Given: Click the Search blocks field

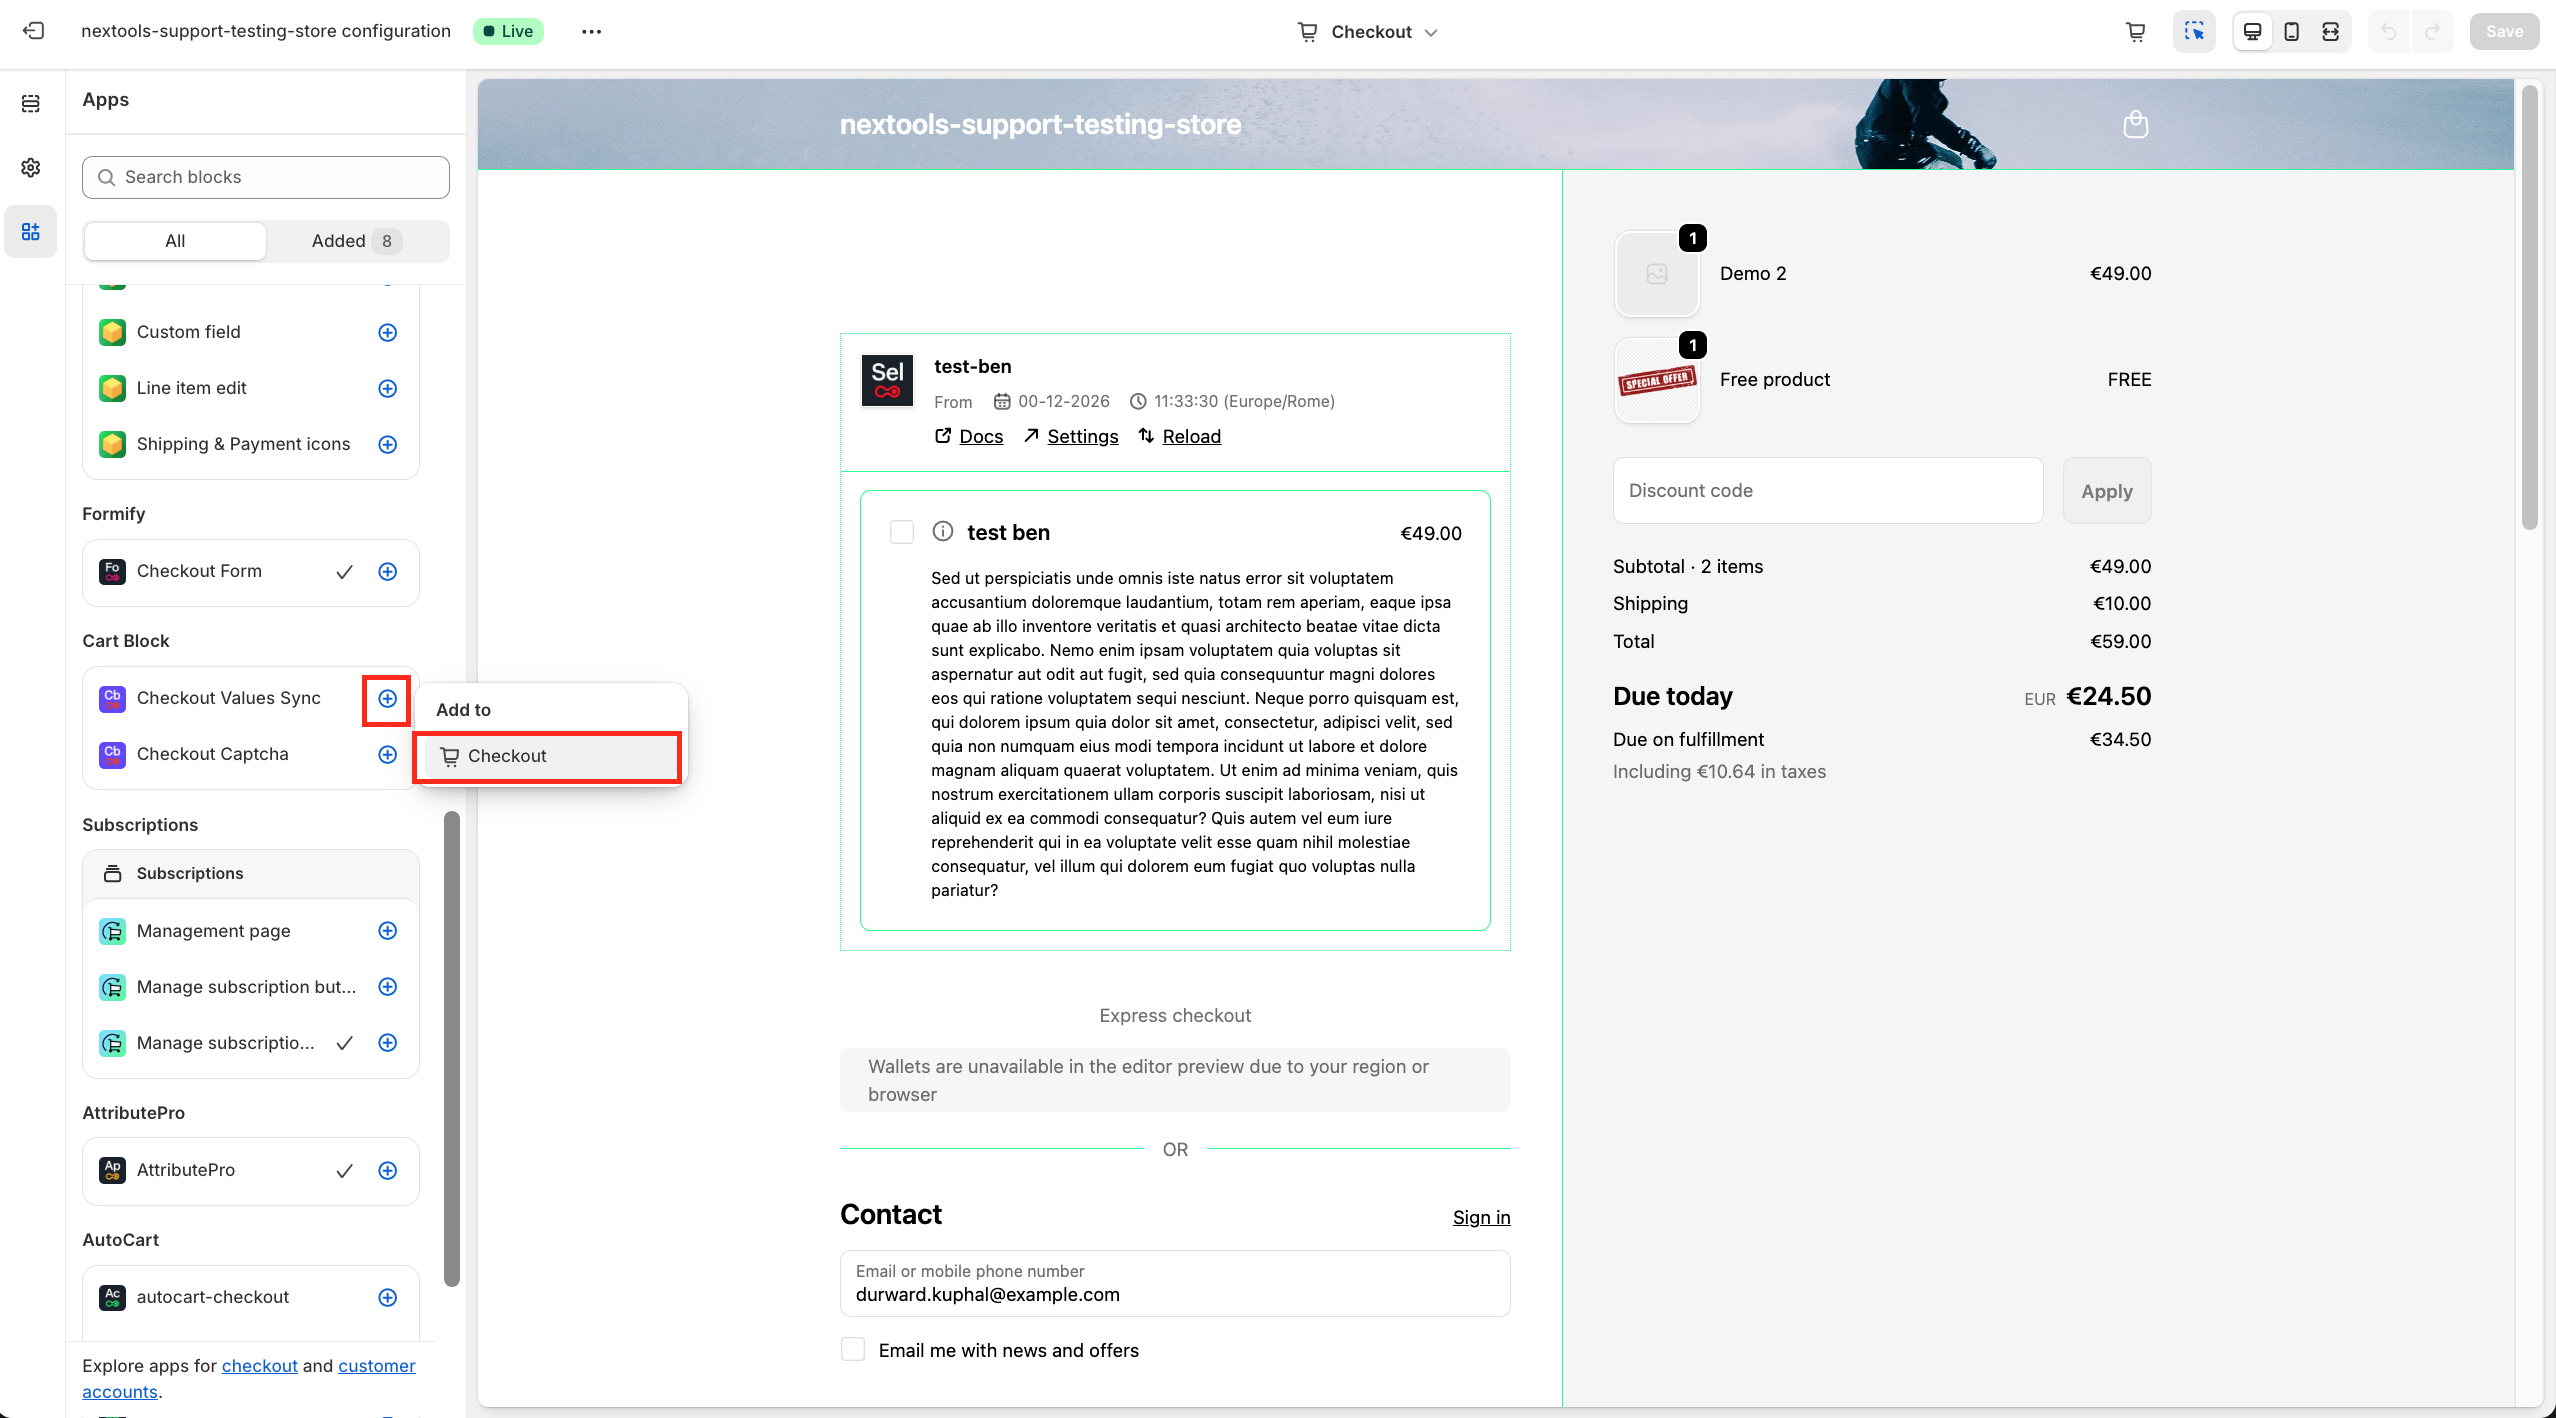Looking at the screenshot, I should [266, 177].
